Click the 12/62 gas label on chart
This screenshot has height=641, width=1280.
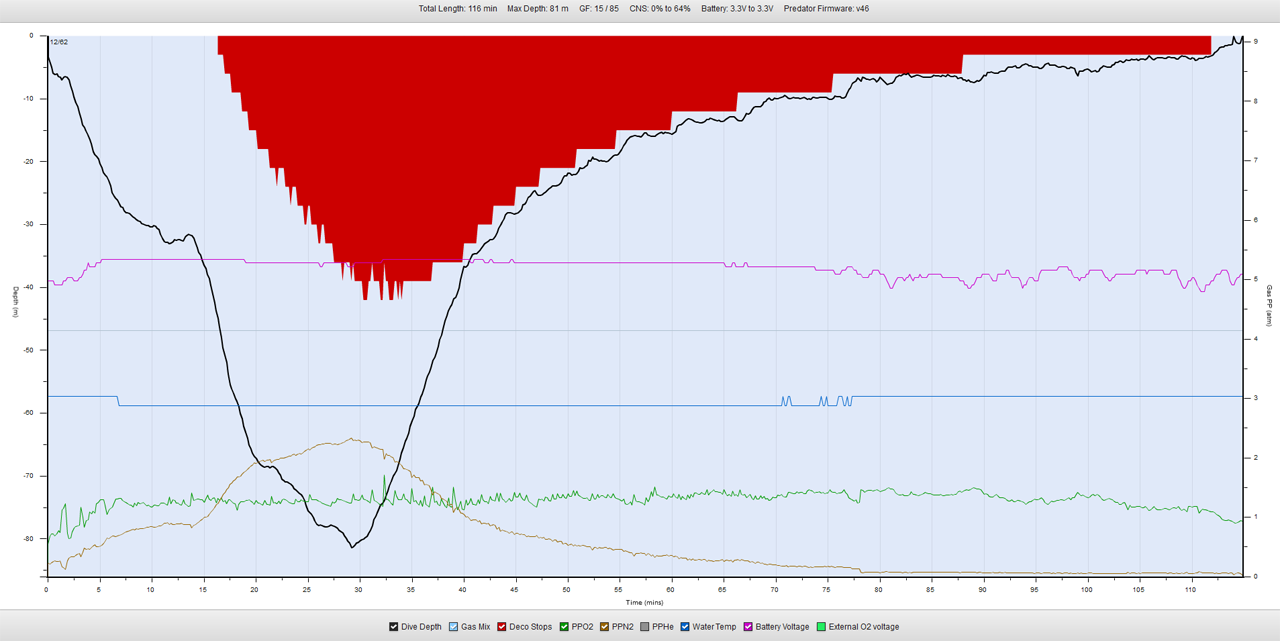pyautogui.click(x=58, y=42)
